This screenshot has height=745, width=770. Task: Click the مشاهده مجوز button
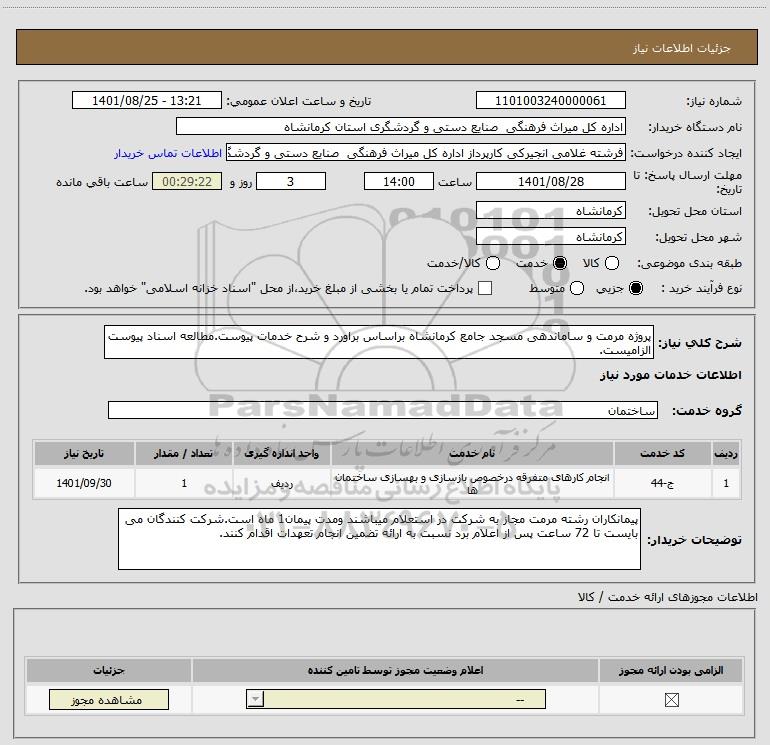109,699
